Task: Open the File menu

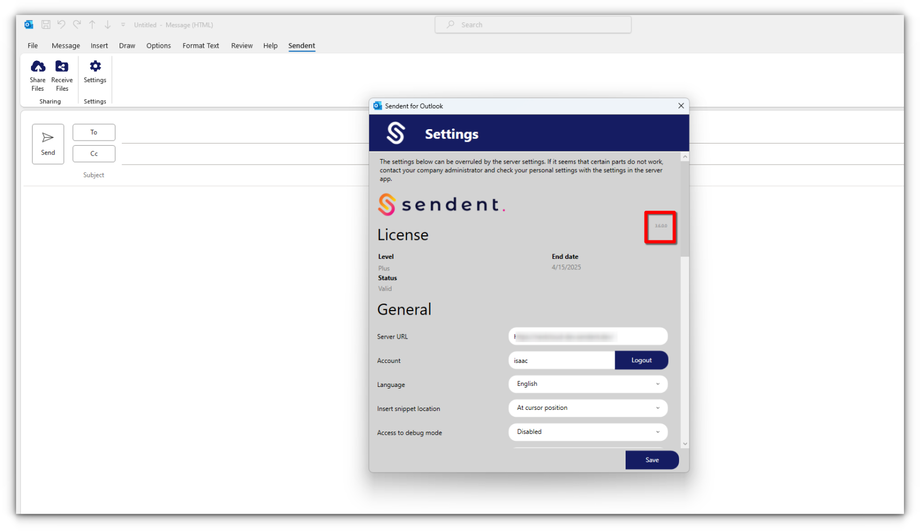Action: click(x=33, y=46)
